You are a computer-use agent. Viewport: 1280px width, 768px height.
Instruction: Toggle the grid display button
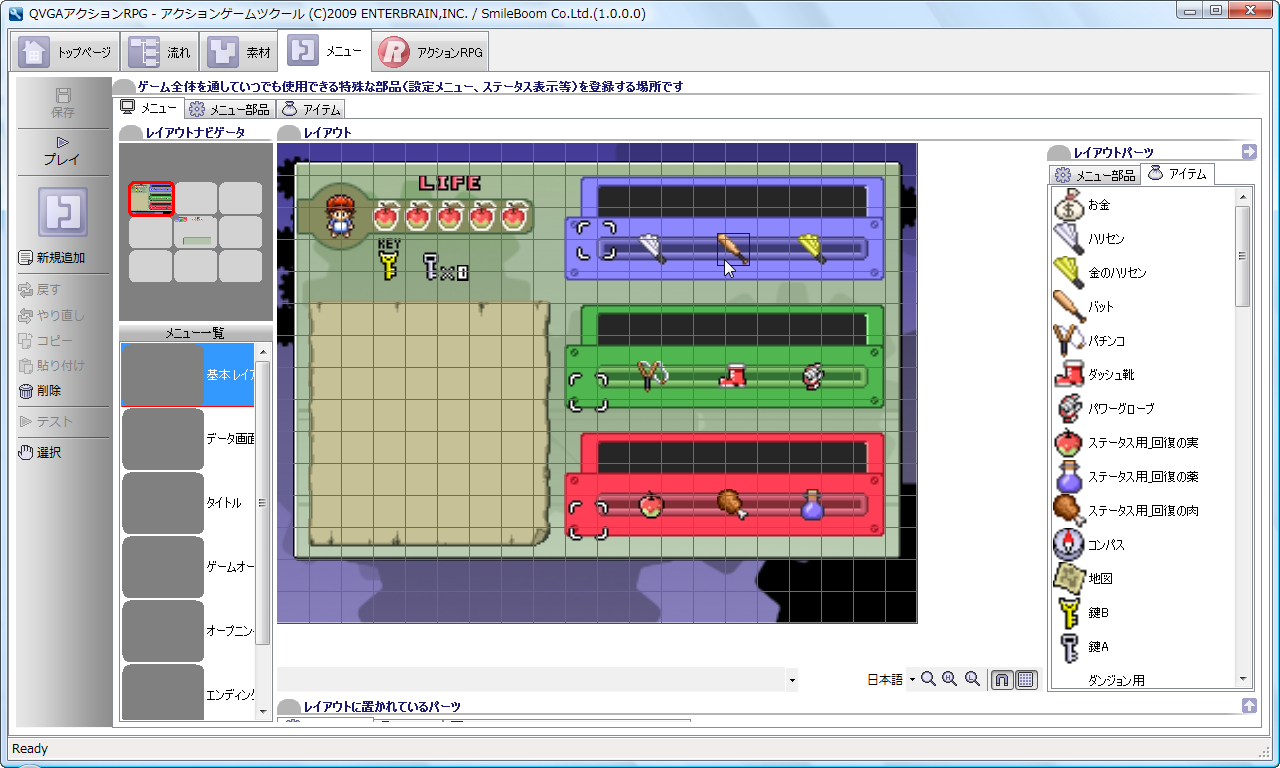tap(1026, 680)
